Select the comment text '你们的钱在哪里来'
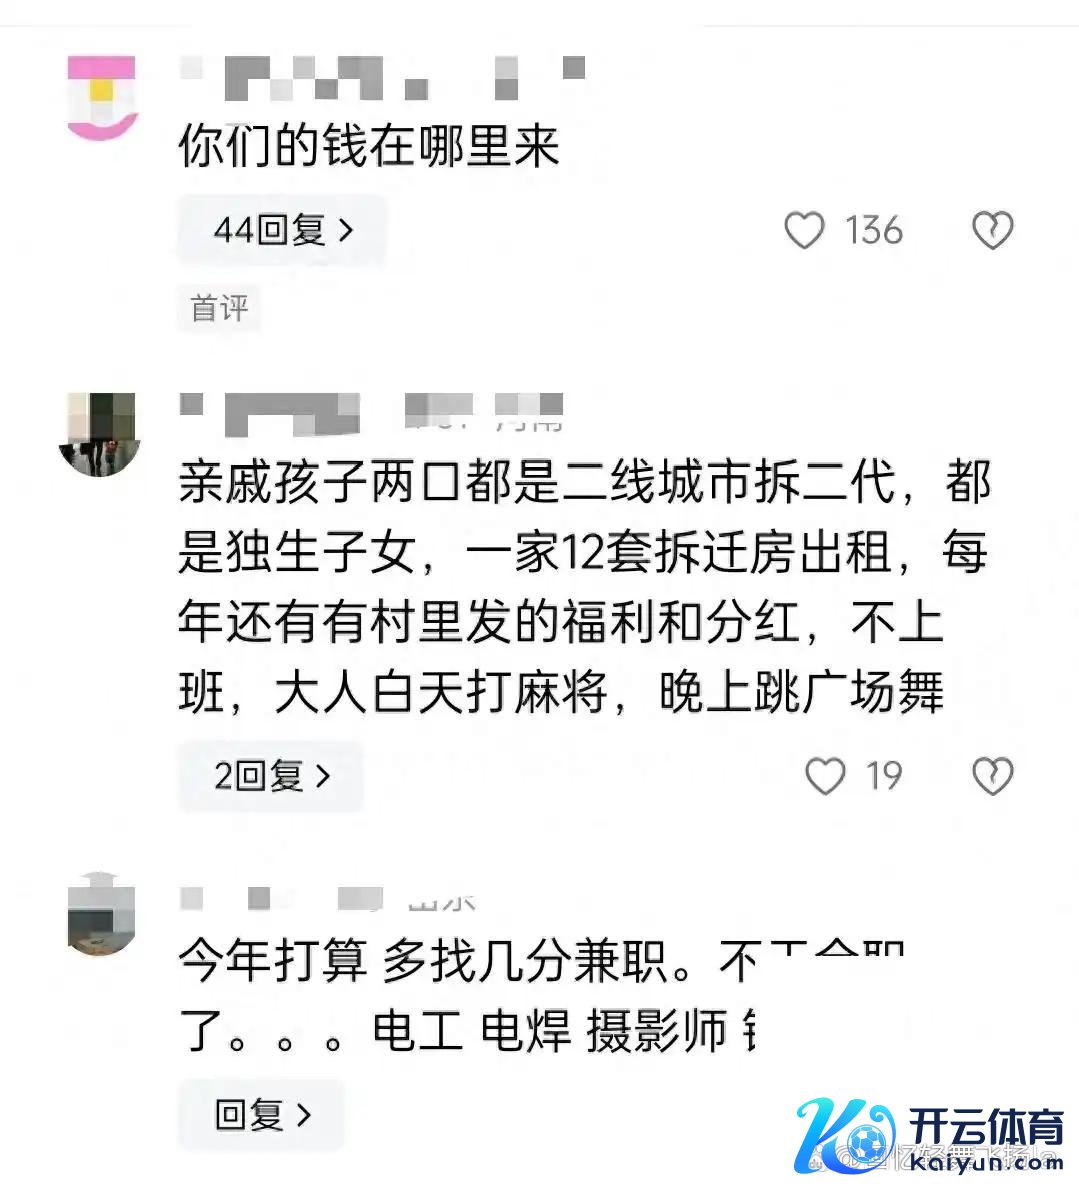 369,146
